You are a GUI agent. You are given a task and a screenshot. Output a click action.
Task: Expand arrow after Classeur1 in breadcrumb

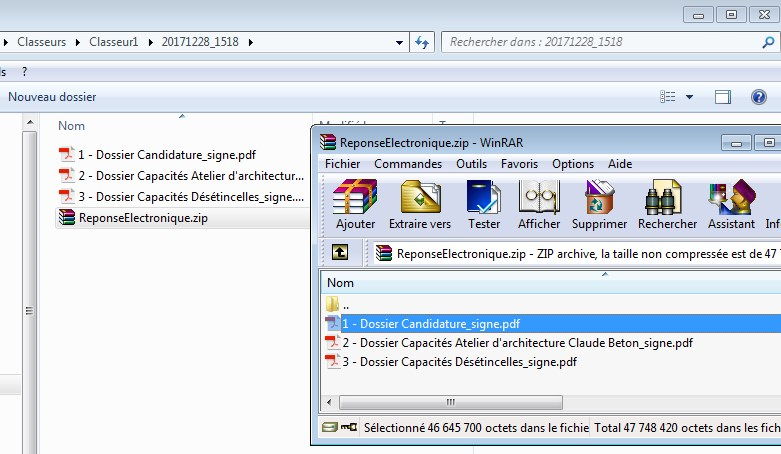click(x=150, y=42)
